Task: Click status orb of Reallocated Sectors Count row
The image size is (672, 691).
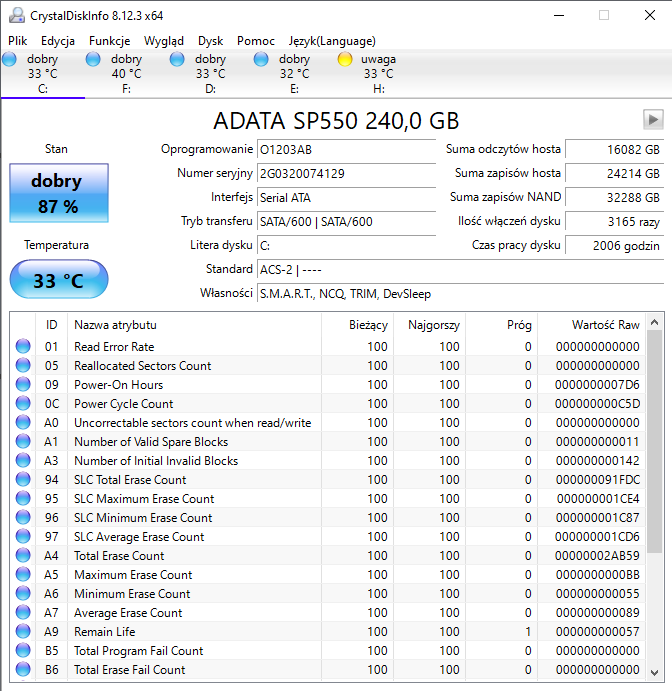Action: pyautogui.click(x=23, y=365)
